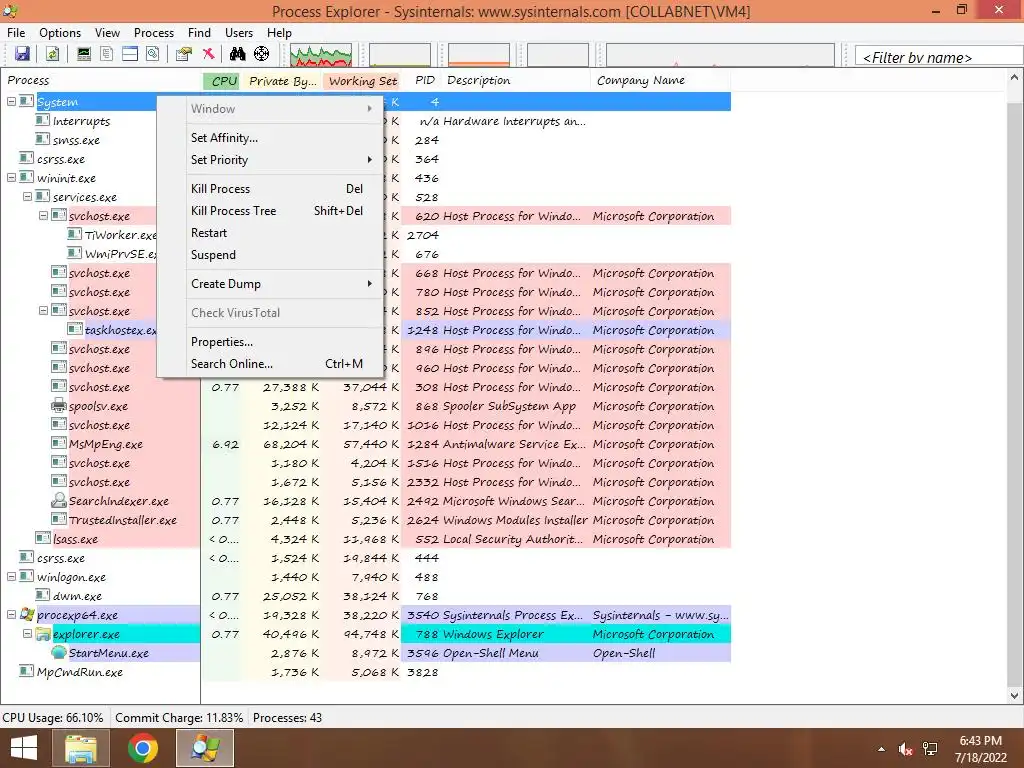Viewport: 1024px width, 768px height.
Task: Show hidden tray icons arrow
Action: coord(882,749)
